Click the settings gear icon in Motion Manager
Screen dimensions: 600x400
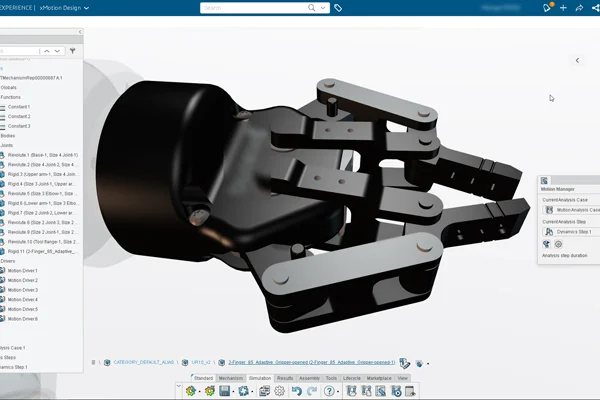pos(558,244)
